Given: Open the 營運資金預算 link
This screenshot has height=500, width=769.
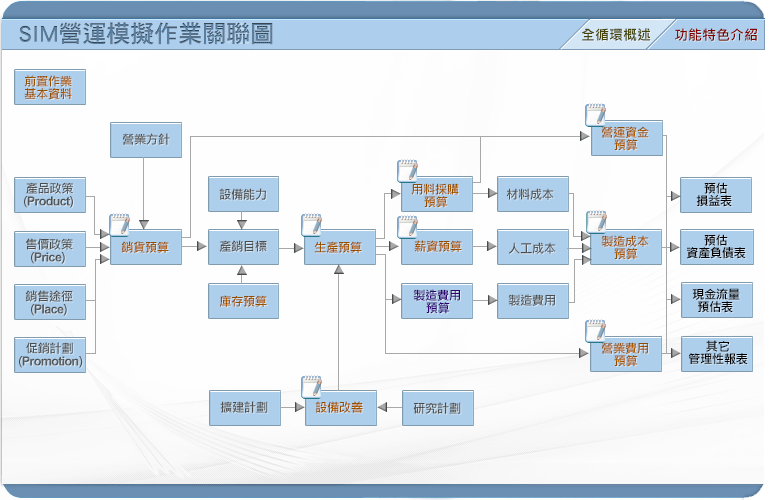Looking at the screenshot, I should tap(627, 138).
